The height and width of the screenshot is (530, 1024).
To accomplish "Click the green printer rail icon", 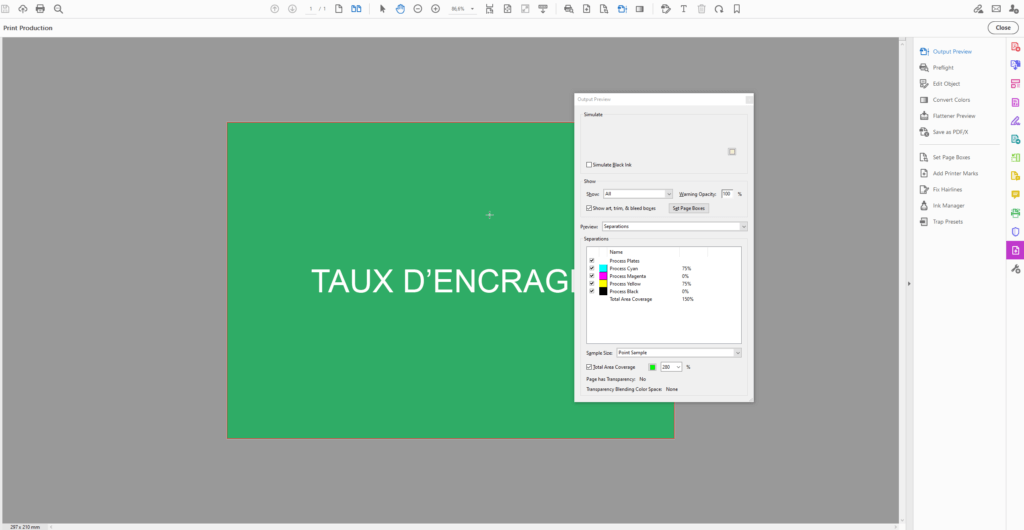I will pyautogui.click(x=1016, y=213).
